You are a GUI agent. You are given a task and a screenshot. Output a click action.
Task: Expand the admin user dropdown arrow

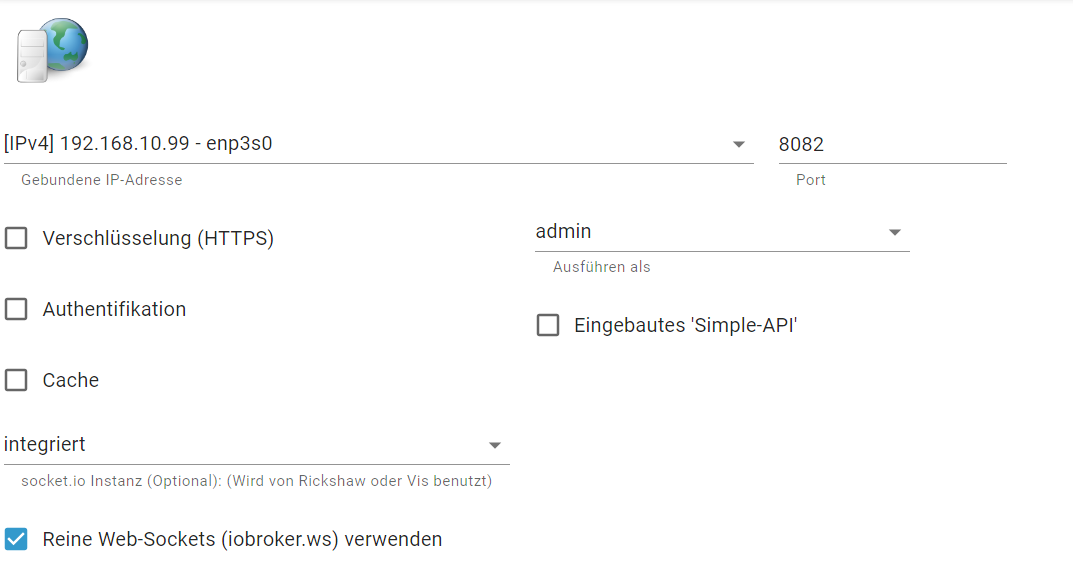[x=894, y=232]
